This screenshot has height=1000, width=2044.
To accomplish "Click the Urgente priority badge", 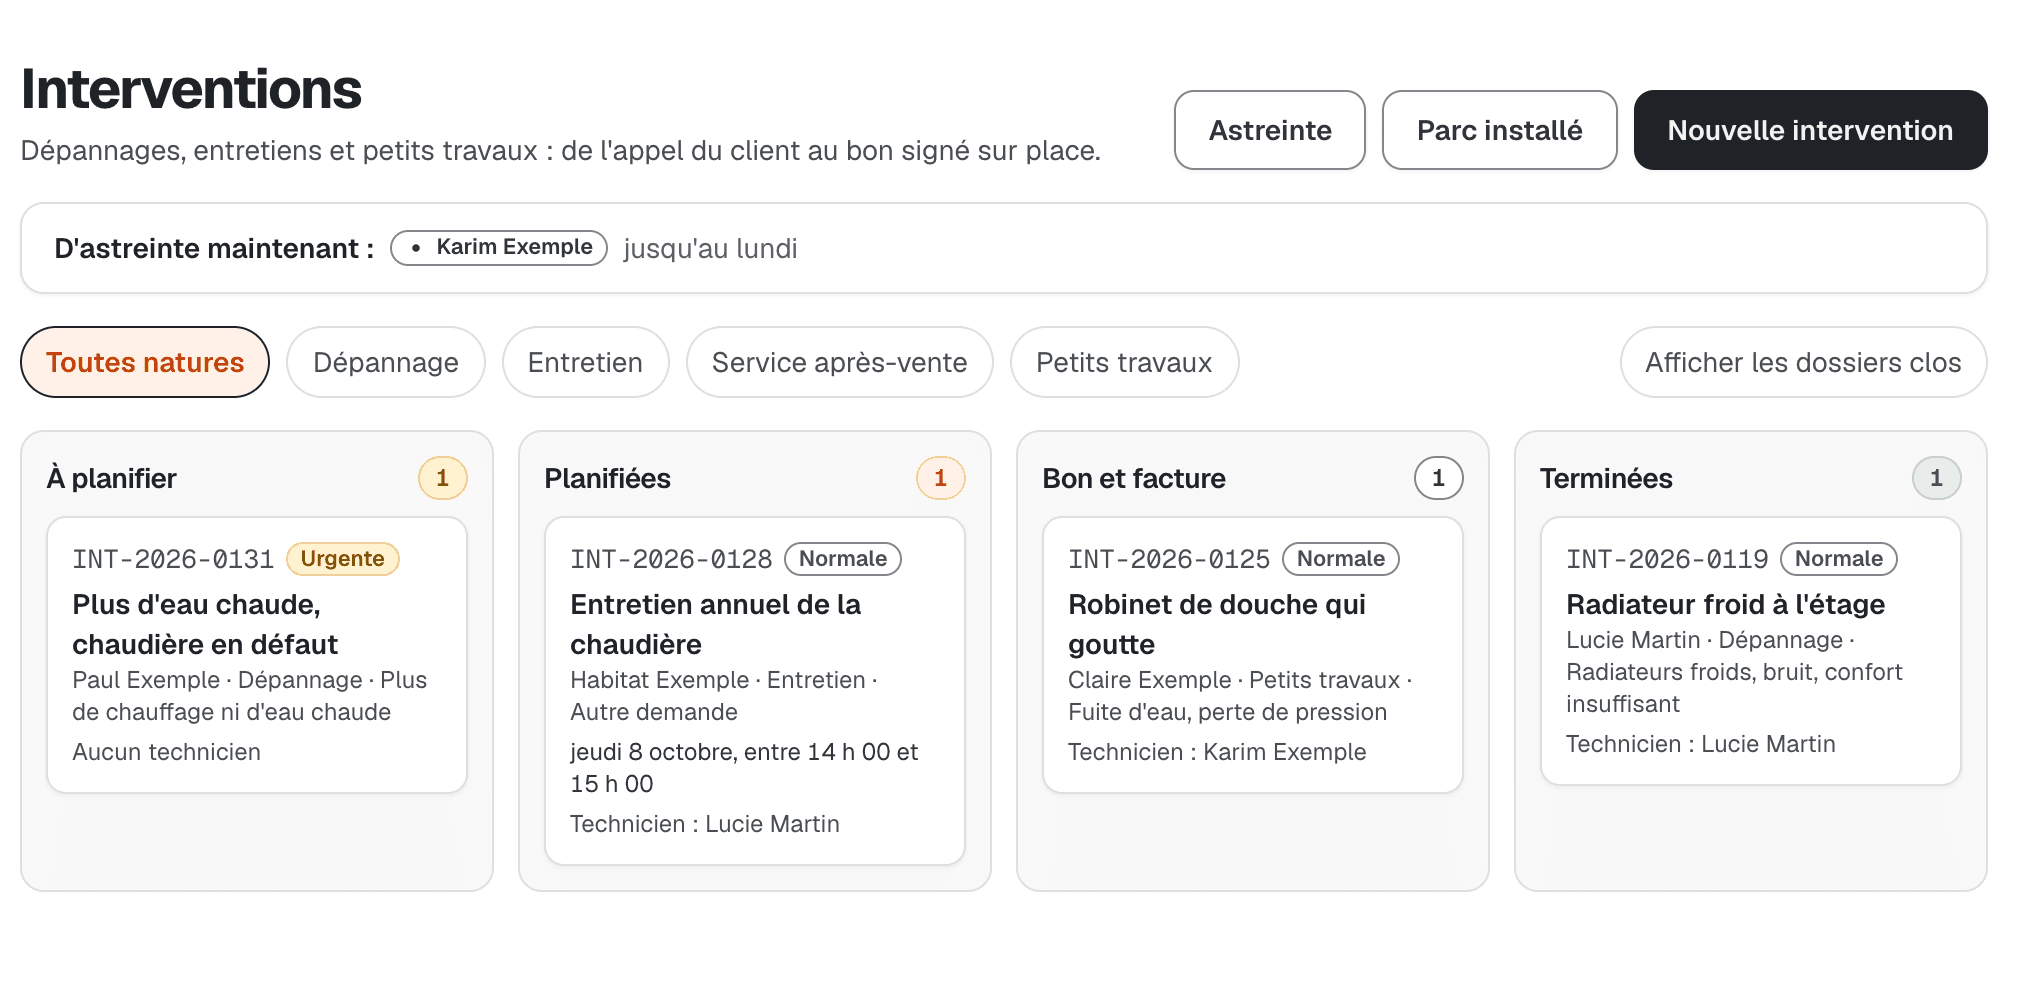I will pyautogui.click(x=342, y=559).
